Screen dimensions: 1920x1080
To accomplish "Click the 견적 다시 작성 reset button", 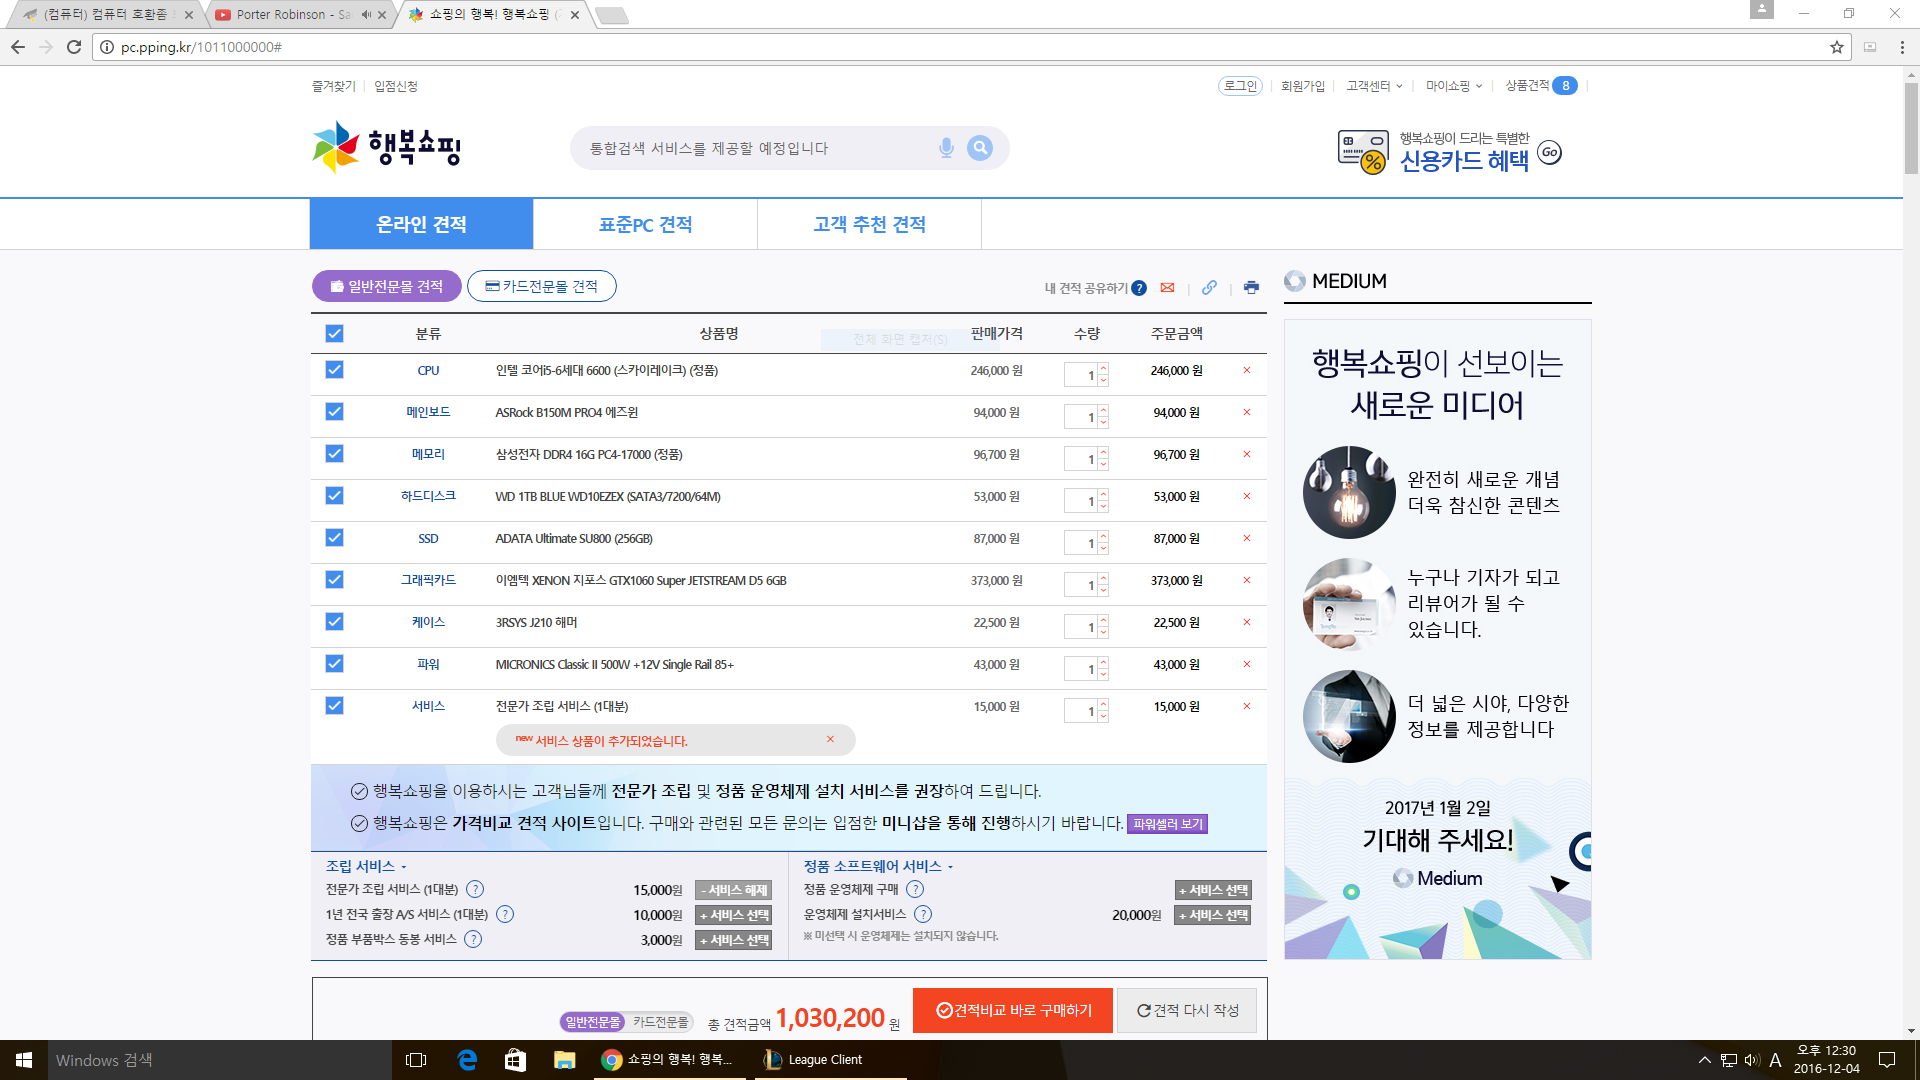I will click(x=1187, y=1011).
